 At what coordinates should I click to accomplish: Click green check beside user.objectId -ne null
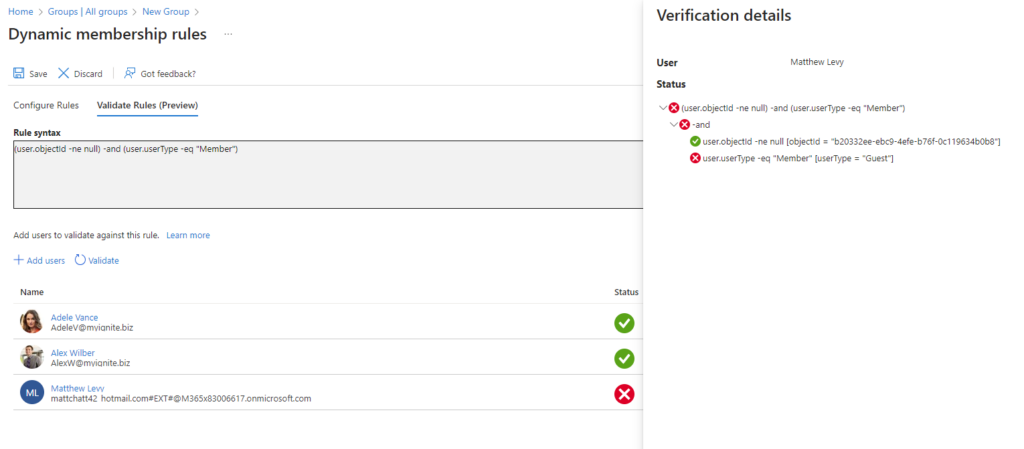(x=696, y=141)
